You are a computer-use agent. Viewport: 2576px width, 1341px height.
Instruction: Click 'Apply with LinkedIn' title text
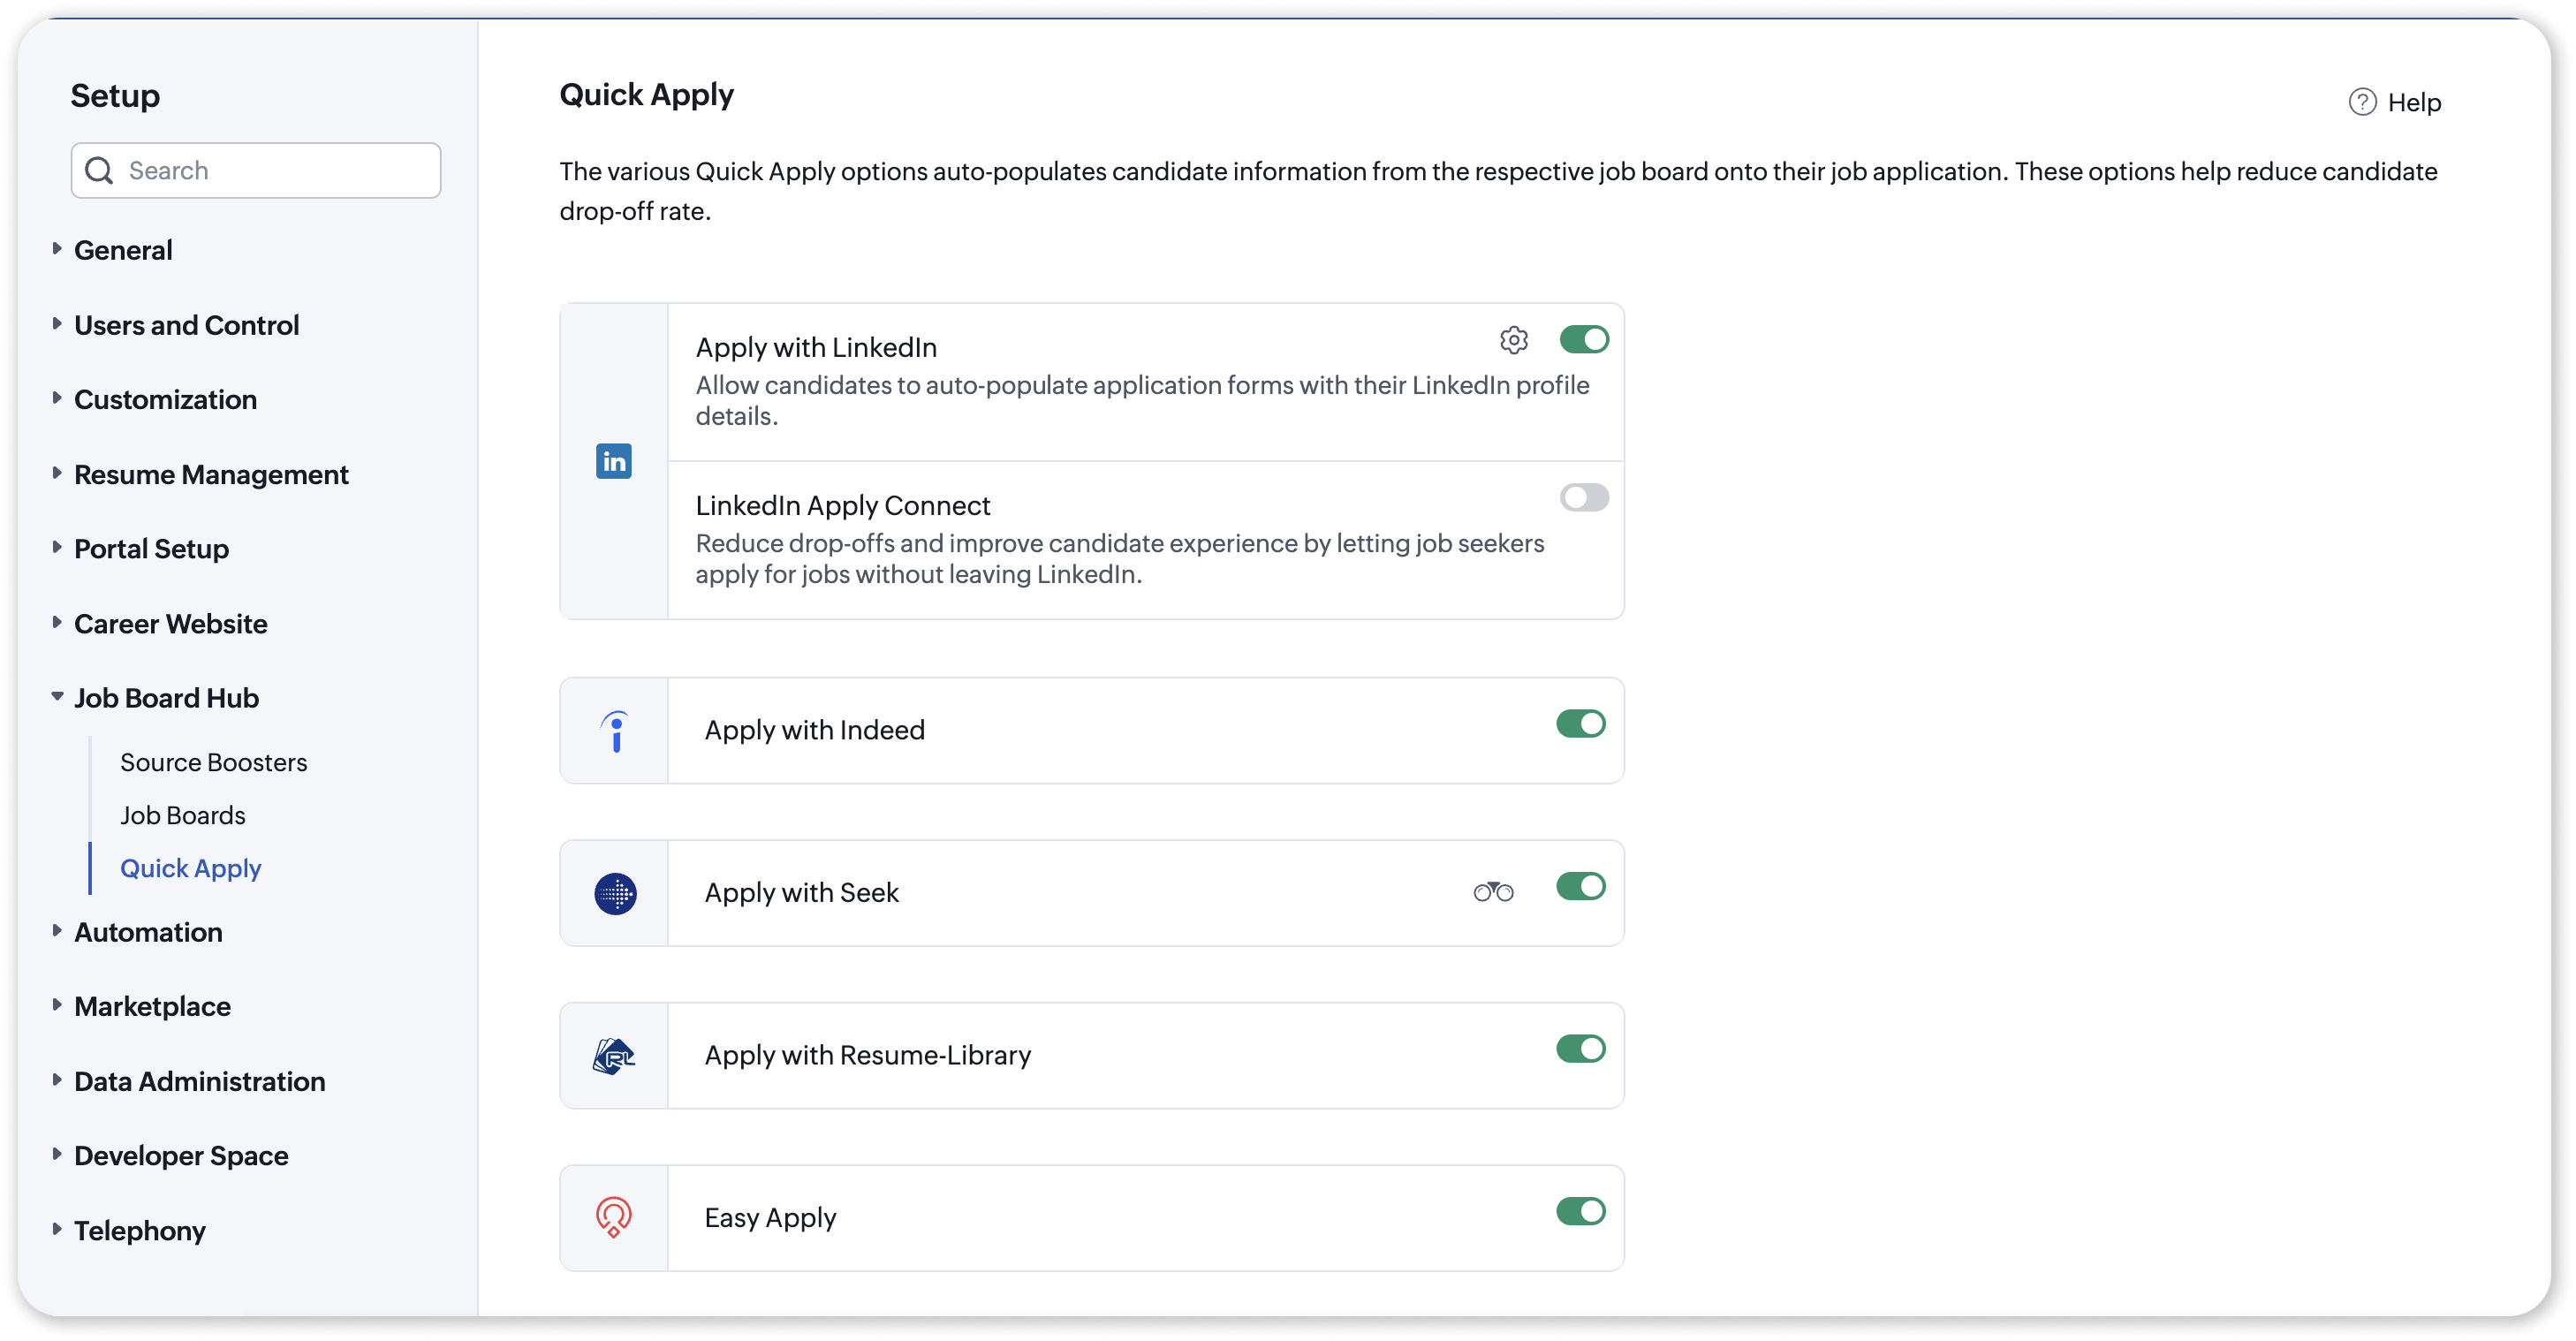pyautogui.click(x=816, y=347)
